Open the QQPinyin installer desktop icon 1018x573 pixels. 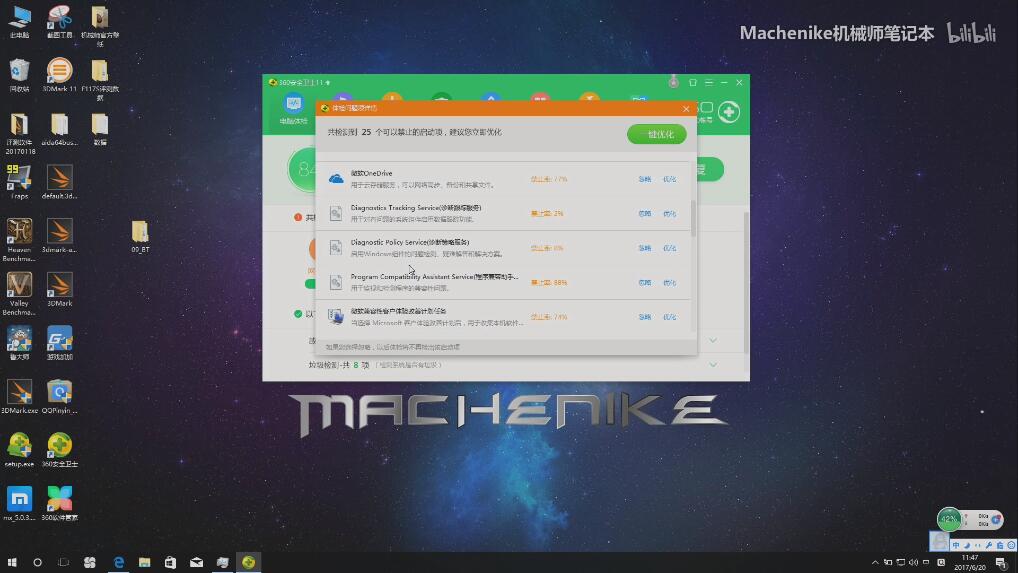point(59,396)
